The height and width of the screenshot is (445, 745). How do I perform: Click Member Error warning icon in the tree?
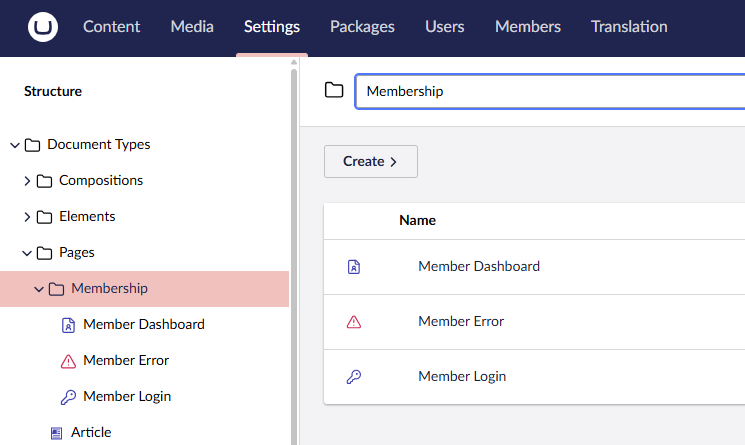(x=68, y=361)
